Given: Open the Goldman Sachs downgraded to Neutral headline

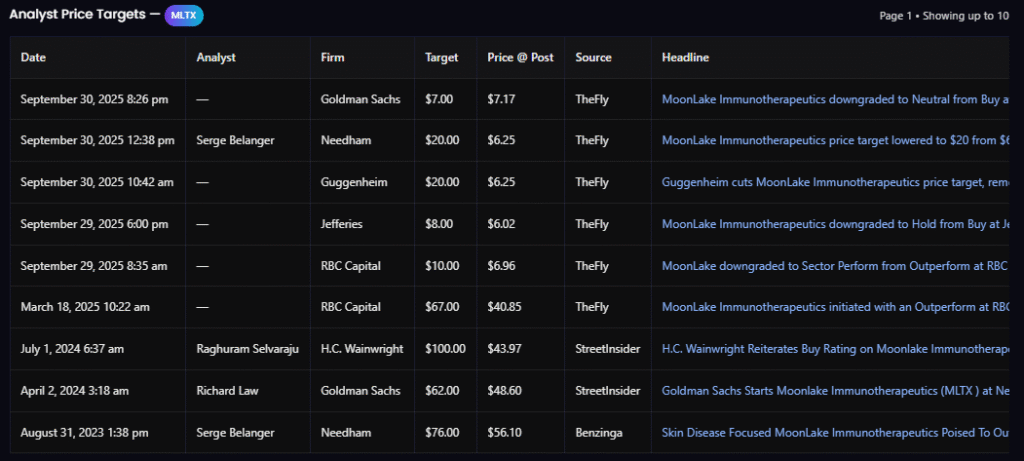Looking at the screenshot, I should (835, 100).
